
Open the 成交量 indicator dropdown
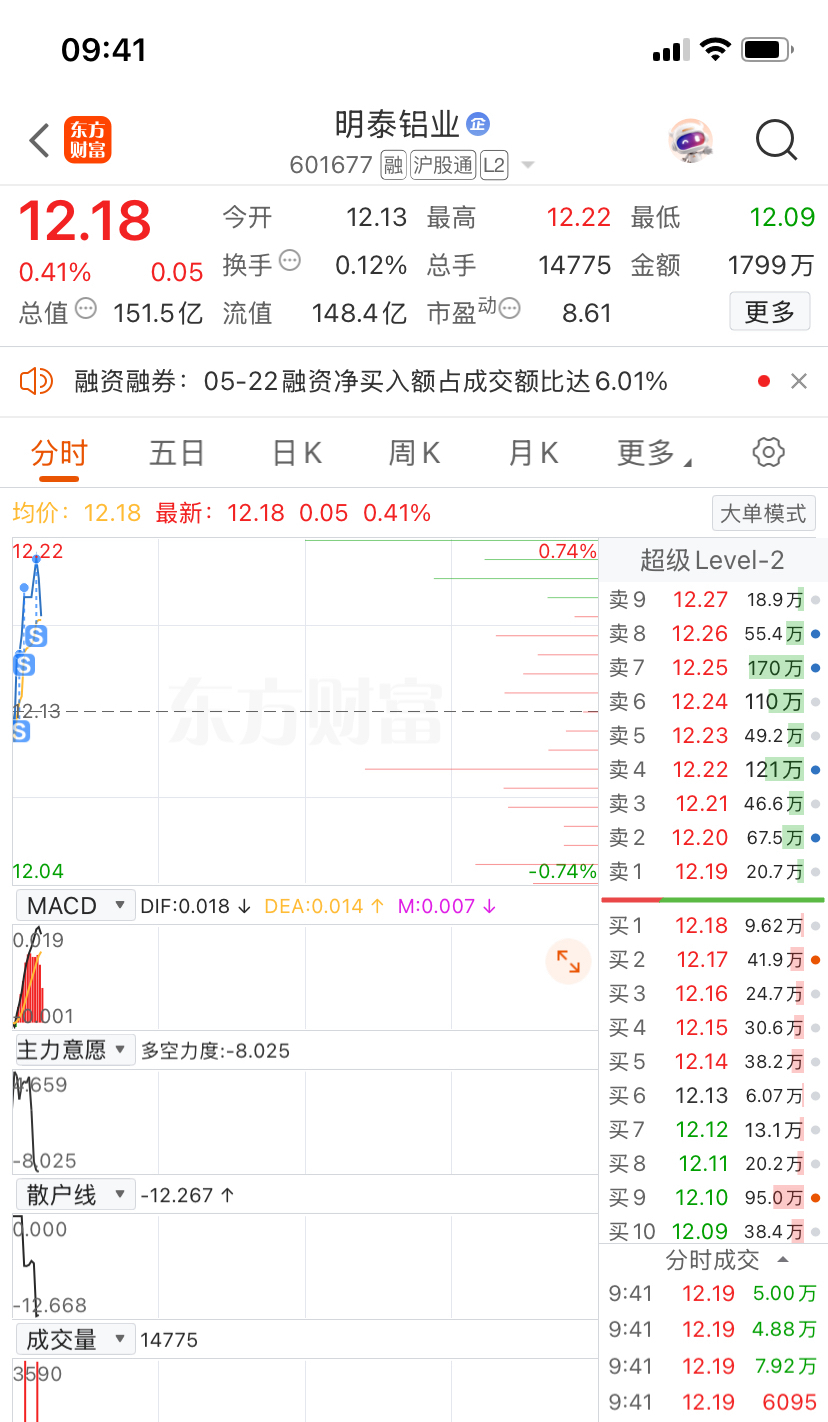point(74,1339)
